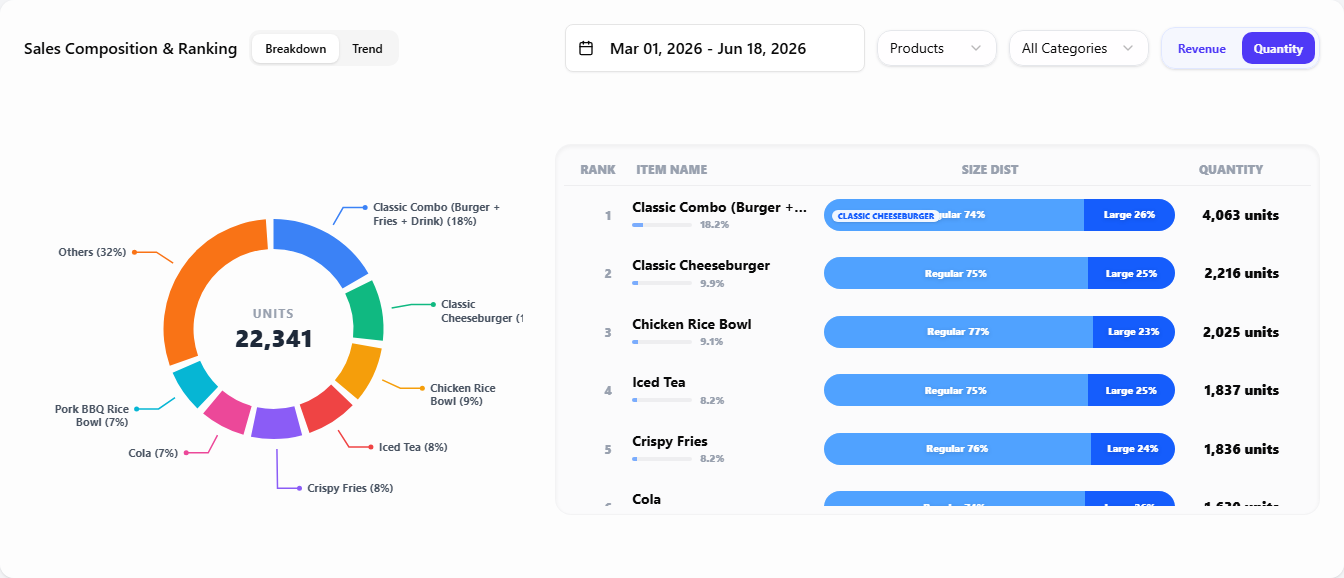The height and width of the screenshot is (578, 1344).
Task: Click the purple Crispy Fries donut segment
Action: [x=276, y=423]
